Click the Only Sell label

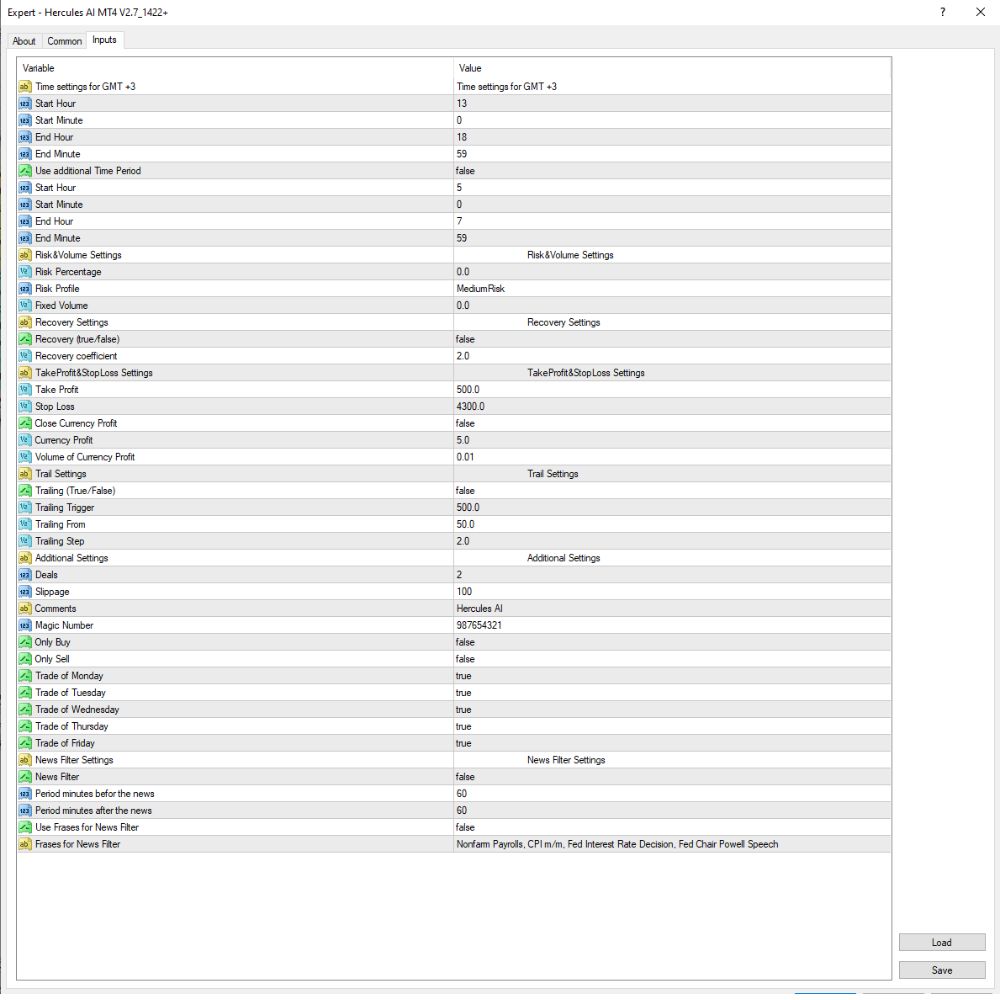52,659
